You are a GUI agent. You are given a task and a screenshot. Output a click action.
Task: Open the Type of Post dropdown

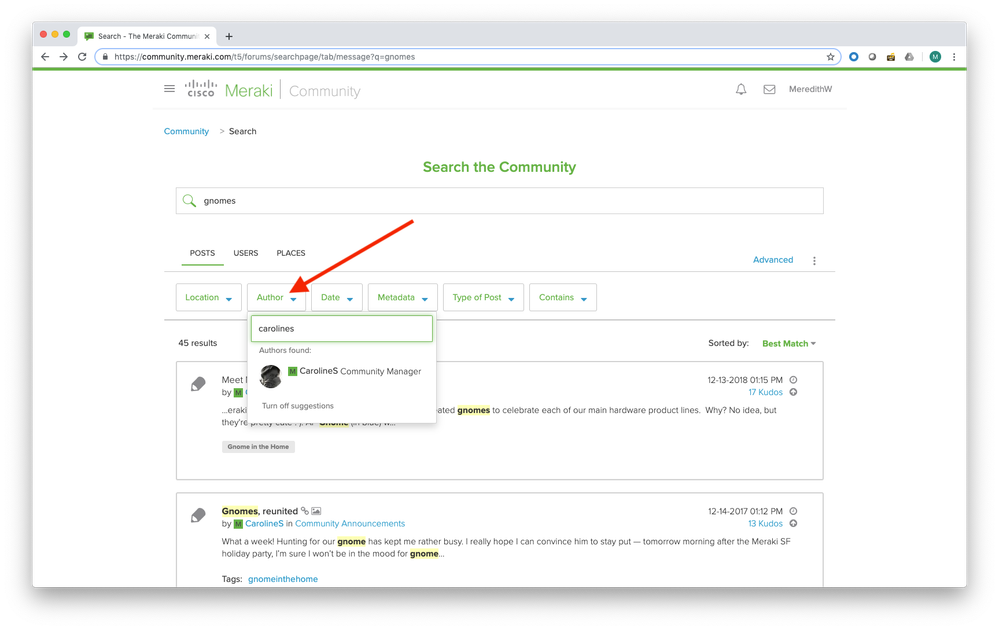(483, 298)
